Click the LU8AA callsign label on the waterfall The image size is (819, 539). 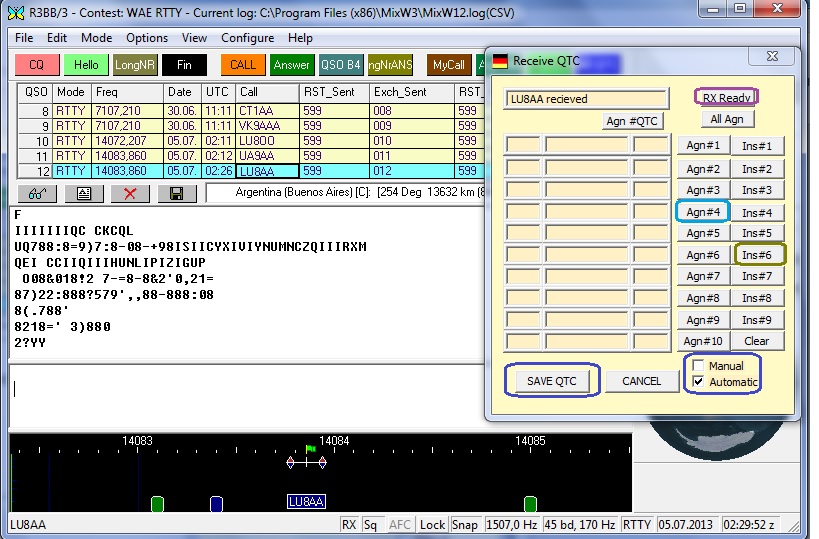(x=306, y=502)
